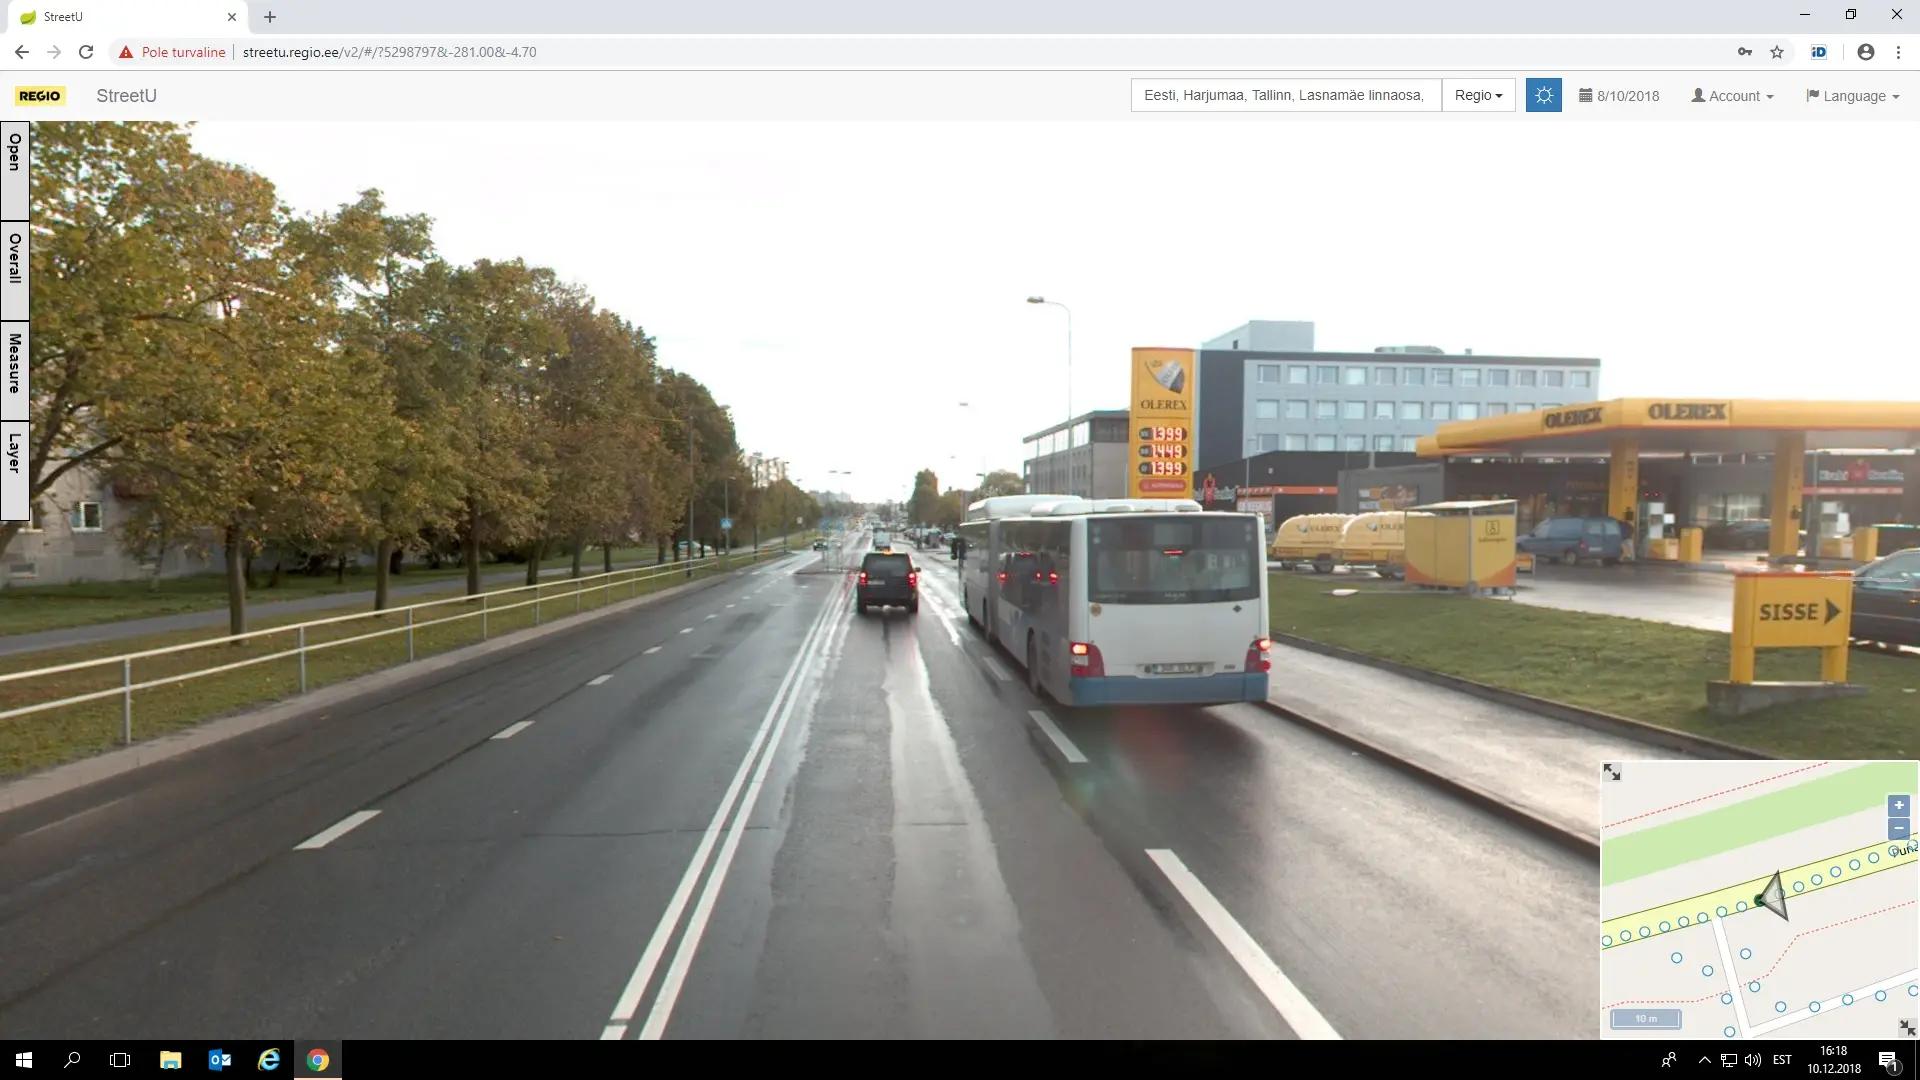Toggle the Layer side panel

pyautogui.click(x=15, y=469)
